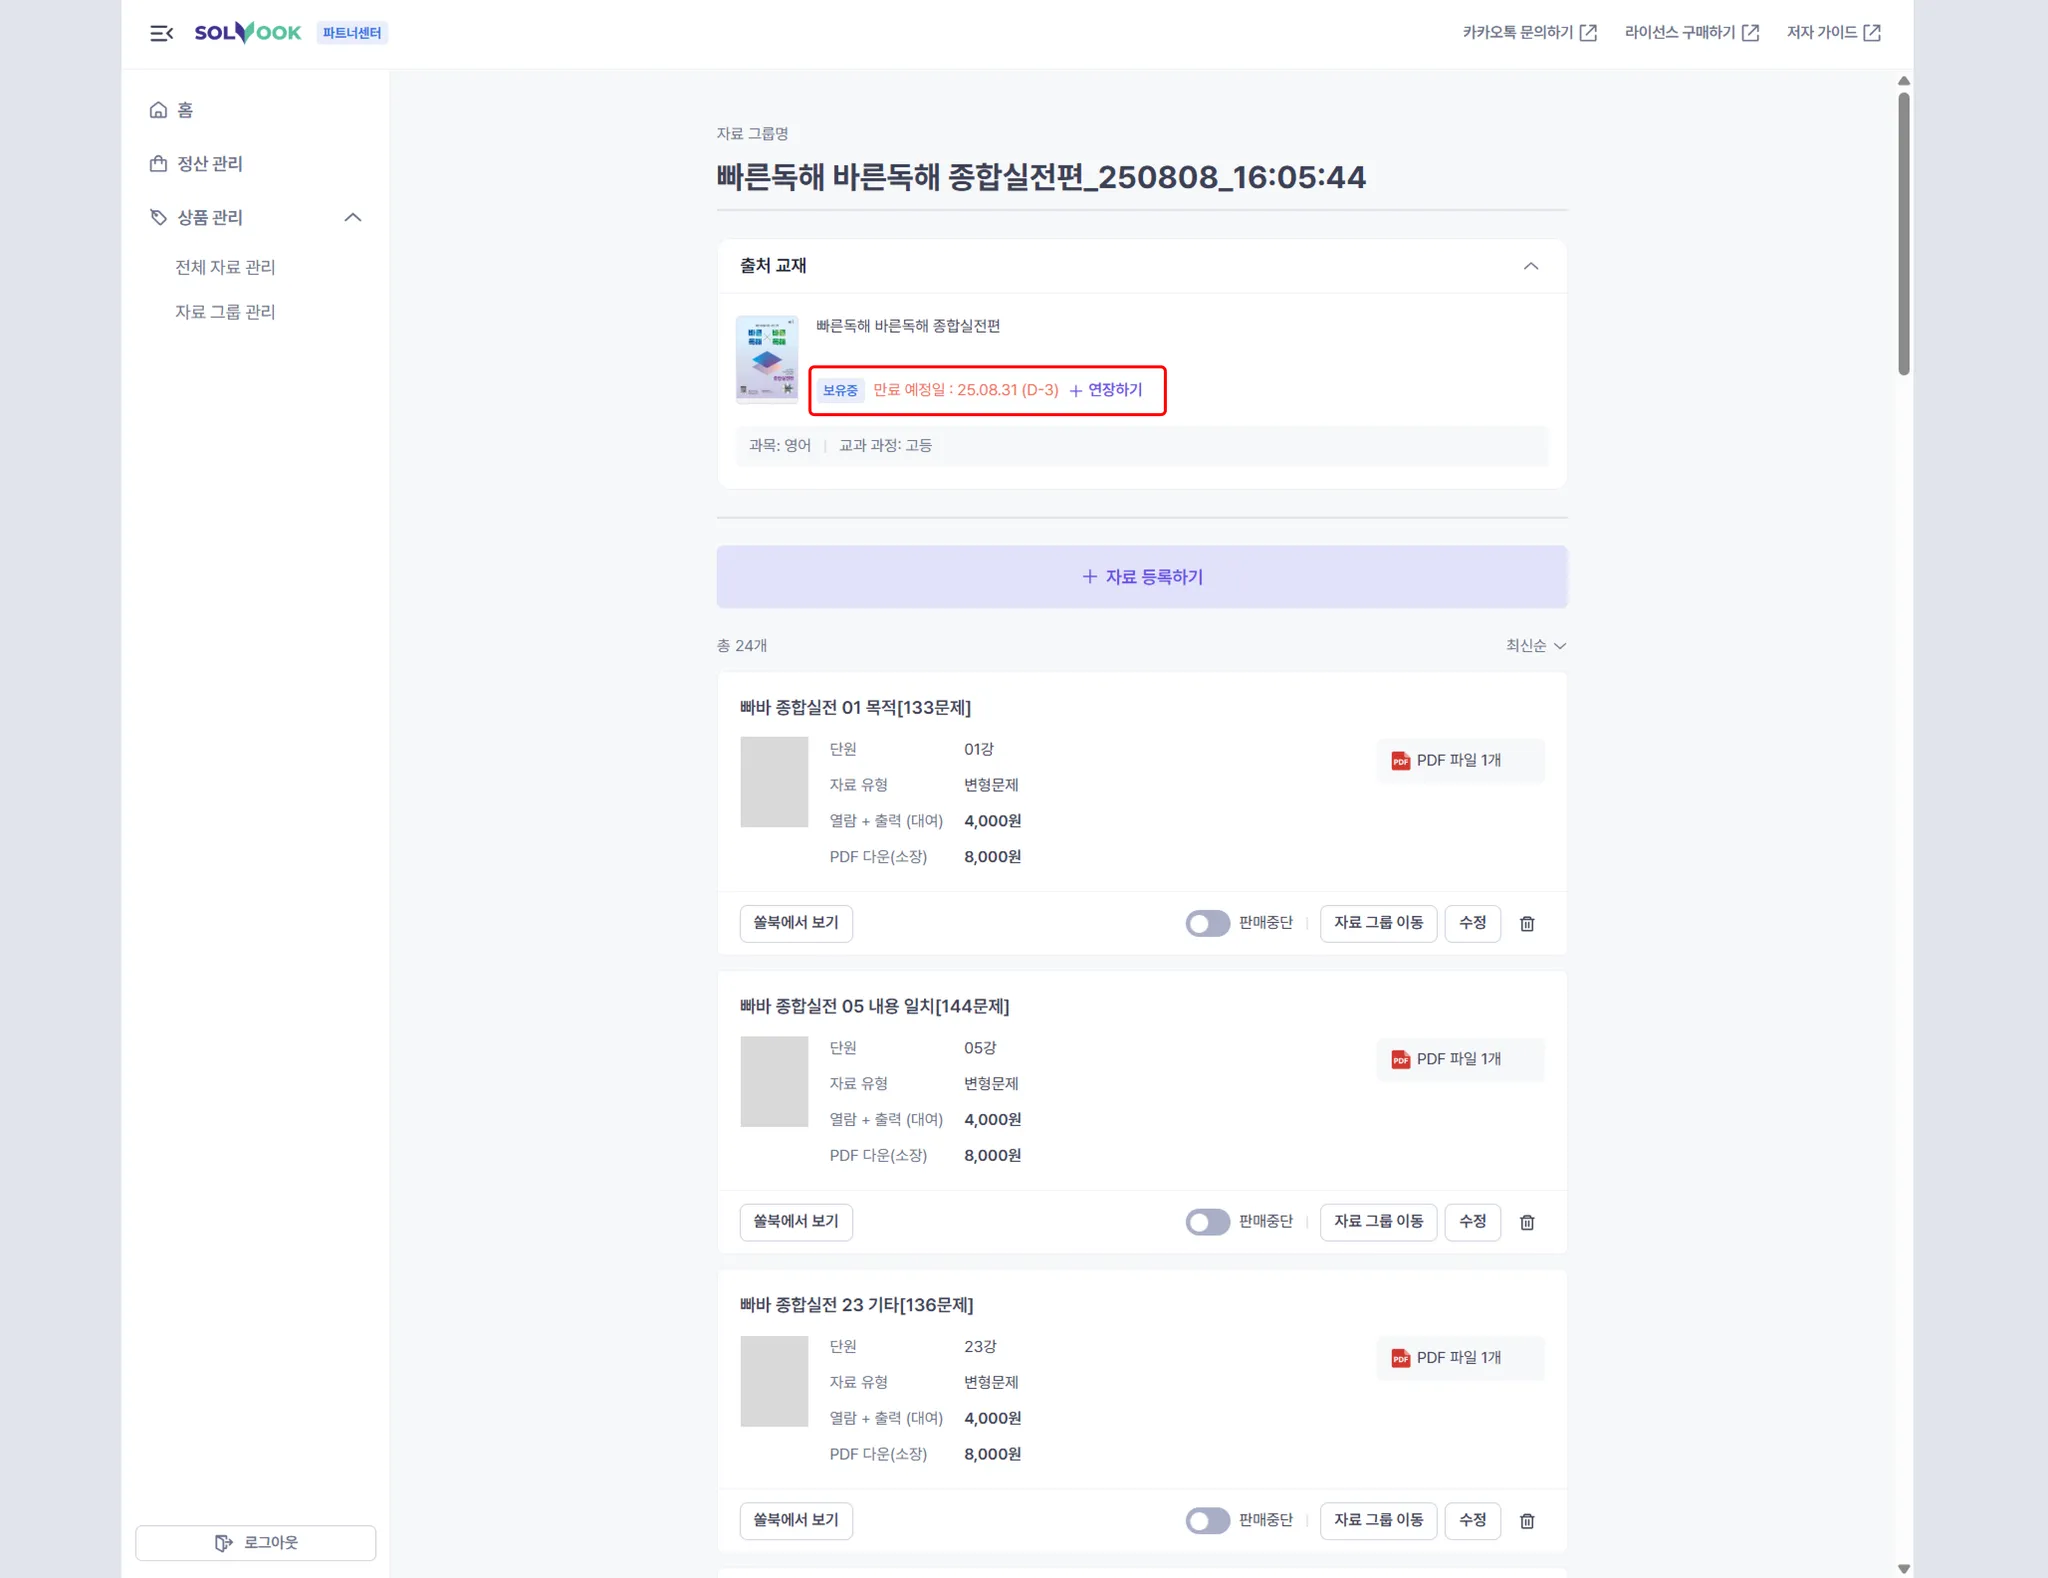Click 자료 그룹 이동 for 01 목적
Viewport: 2048px width, 1578px height.
(1378, 923)
